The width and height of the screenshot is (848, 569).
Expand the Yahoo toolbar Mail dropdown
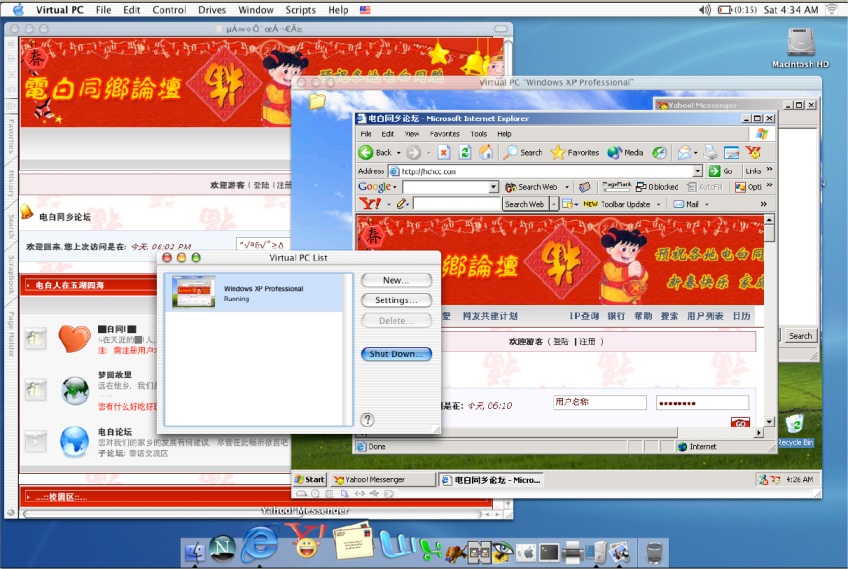click(705, 204)
